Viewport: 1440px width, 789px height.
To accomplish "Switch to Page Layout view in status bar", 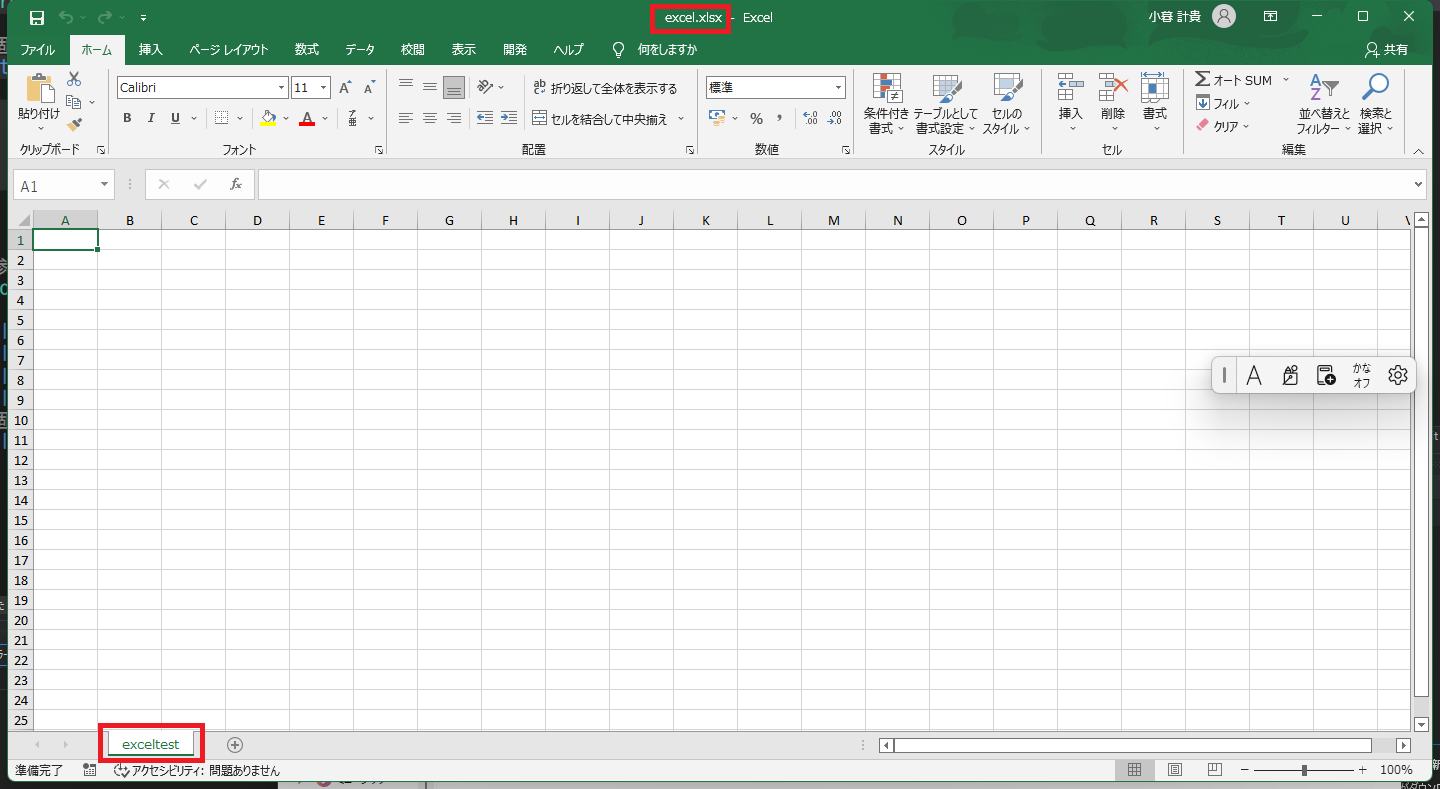I will [x=1174, y=769].
